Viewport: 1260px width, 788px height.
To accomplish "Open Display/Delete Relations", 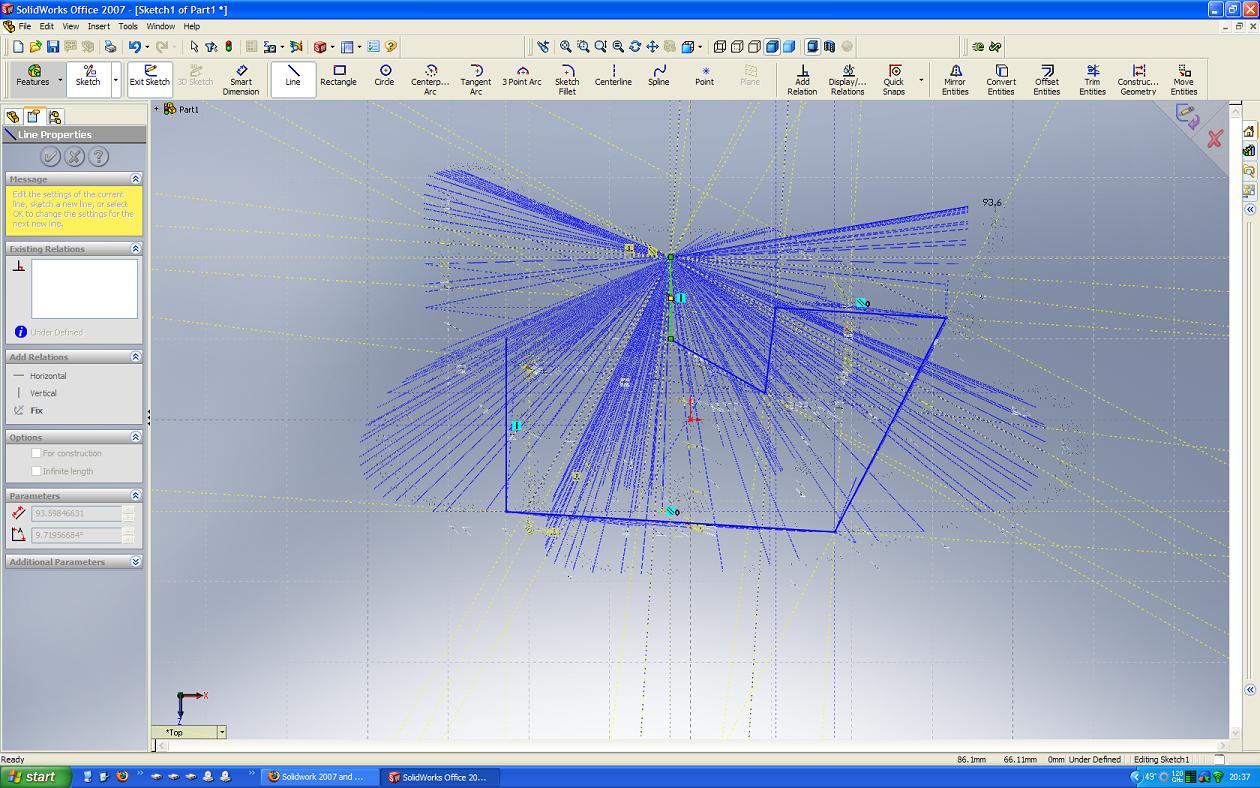I will tap(848, 80).
